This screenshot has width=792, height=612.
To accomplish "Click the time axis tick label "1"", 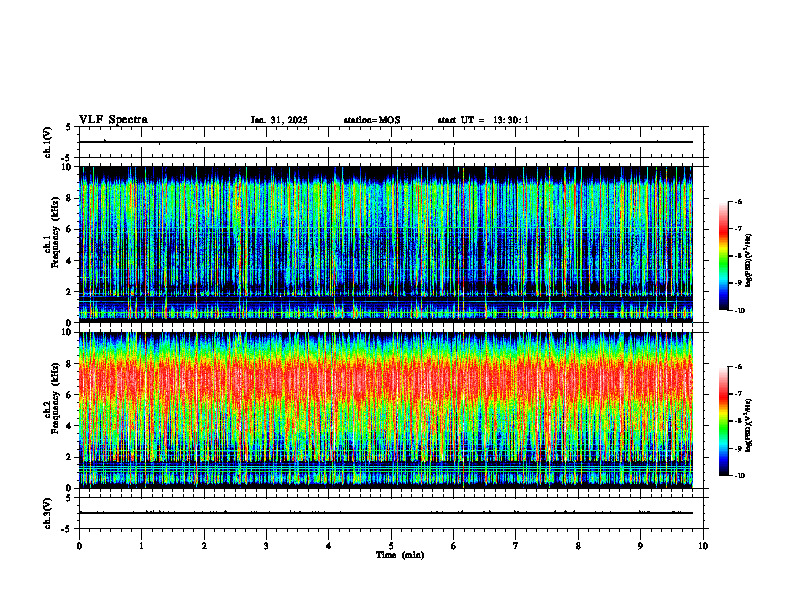I will (x=141, y=546).
